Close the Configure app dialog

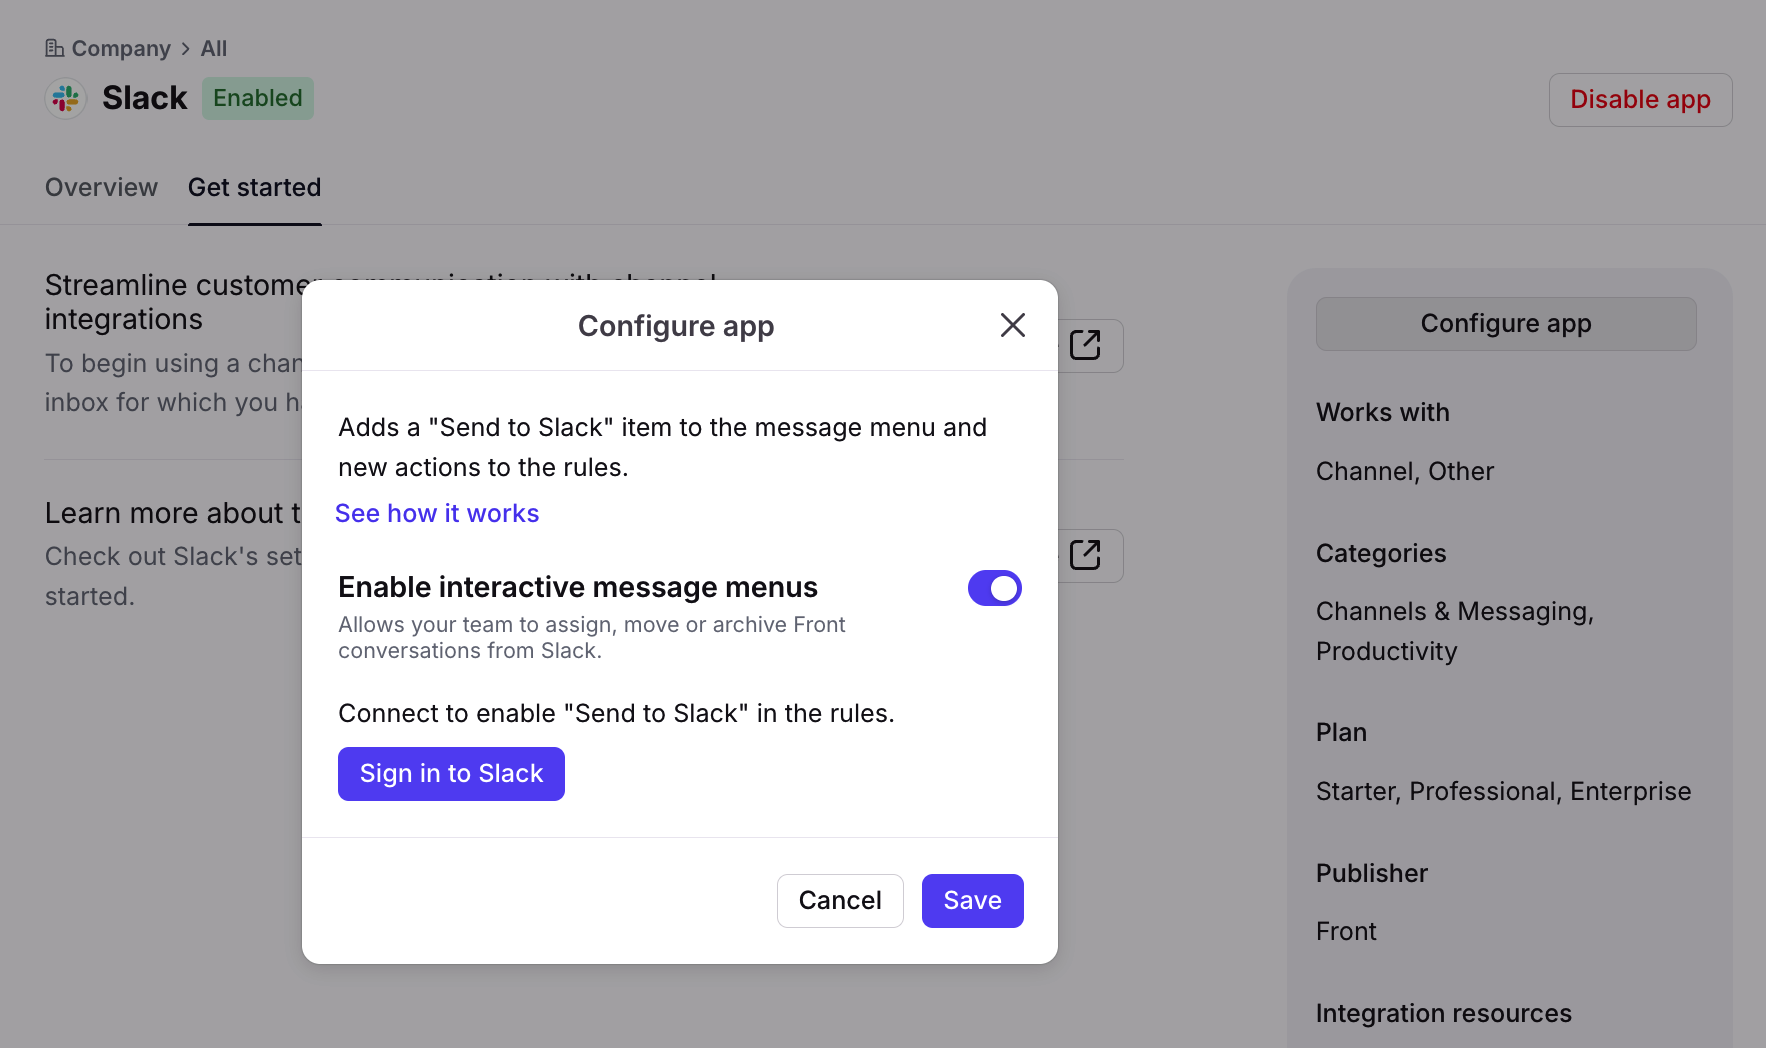(1012, 325)
